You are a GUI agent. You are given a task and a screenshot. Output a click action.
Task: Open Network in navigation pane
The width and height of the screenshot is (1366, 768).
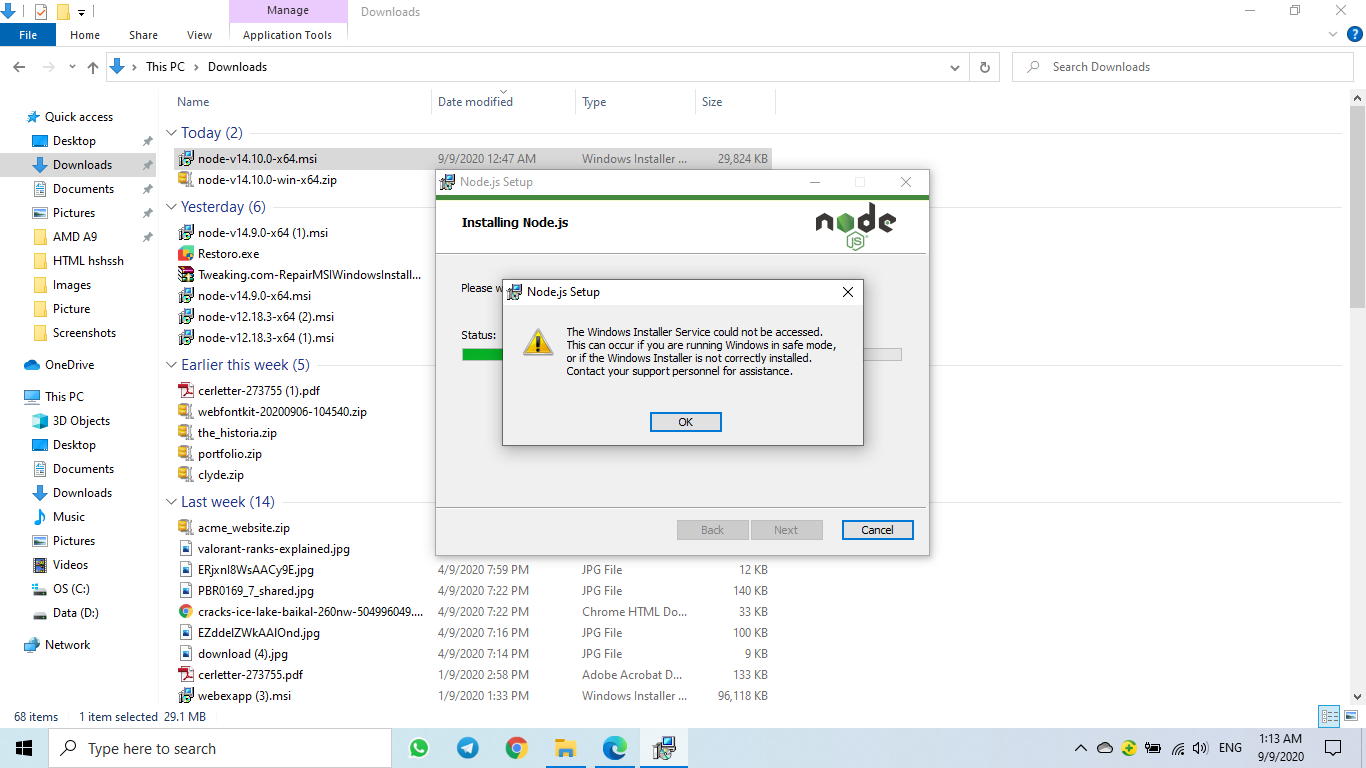67,645
